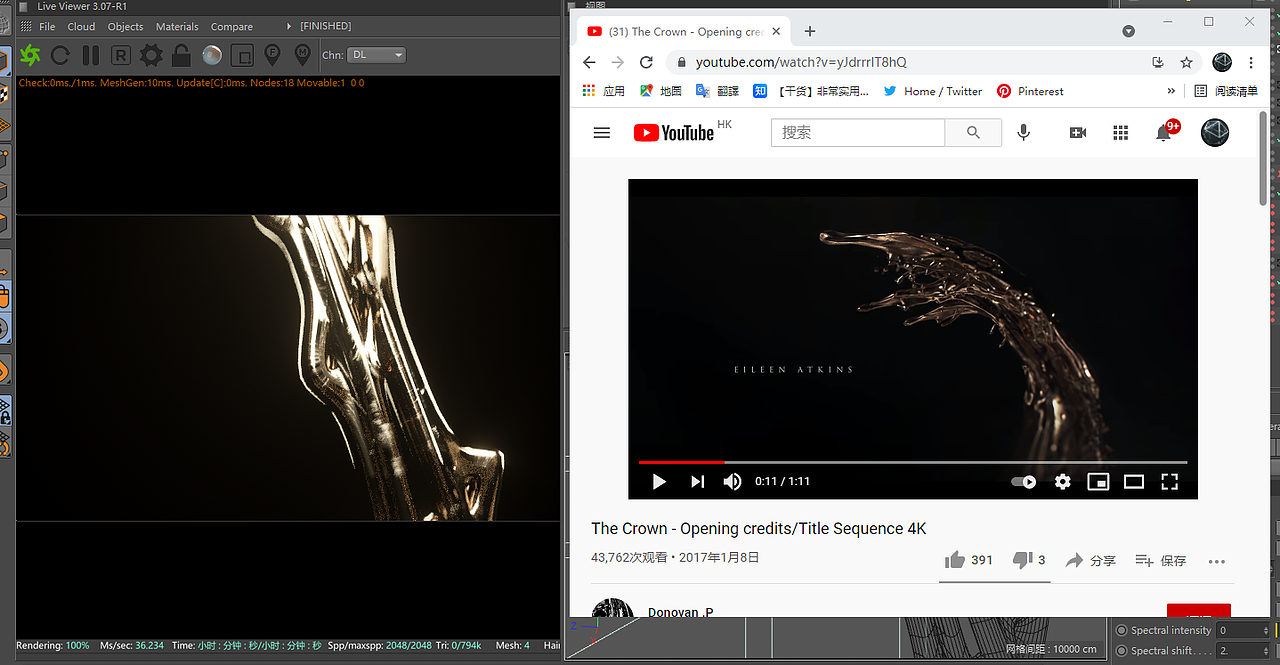The height and width of the screenshot is (665, 1280).
Task: Open YouTube notifications bell
Action: [x=1164, y=132]
